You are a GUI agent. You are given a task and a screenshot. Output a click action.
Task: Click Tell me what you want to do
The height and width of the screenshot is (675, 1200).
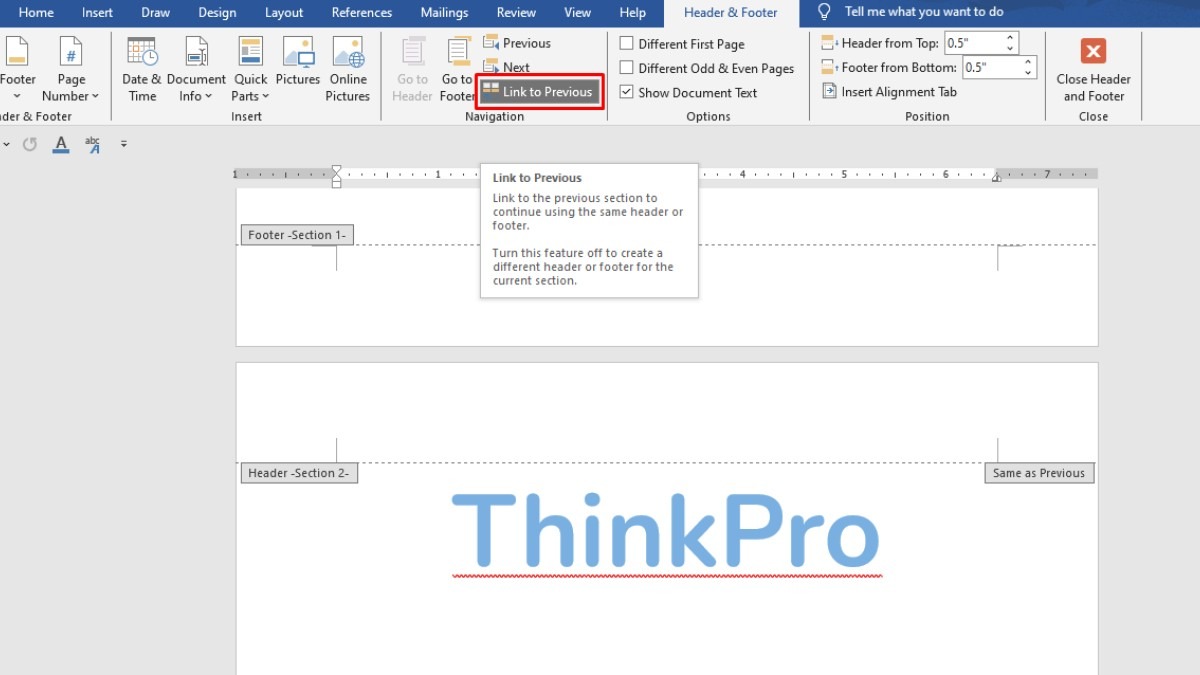924,12
